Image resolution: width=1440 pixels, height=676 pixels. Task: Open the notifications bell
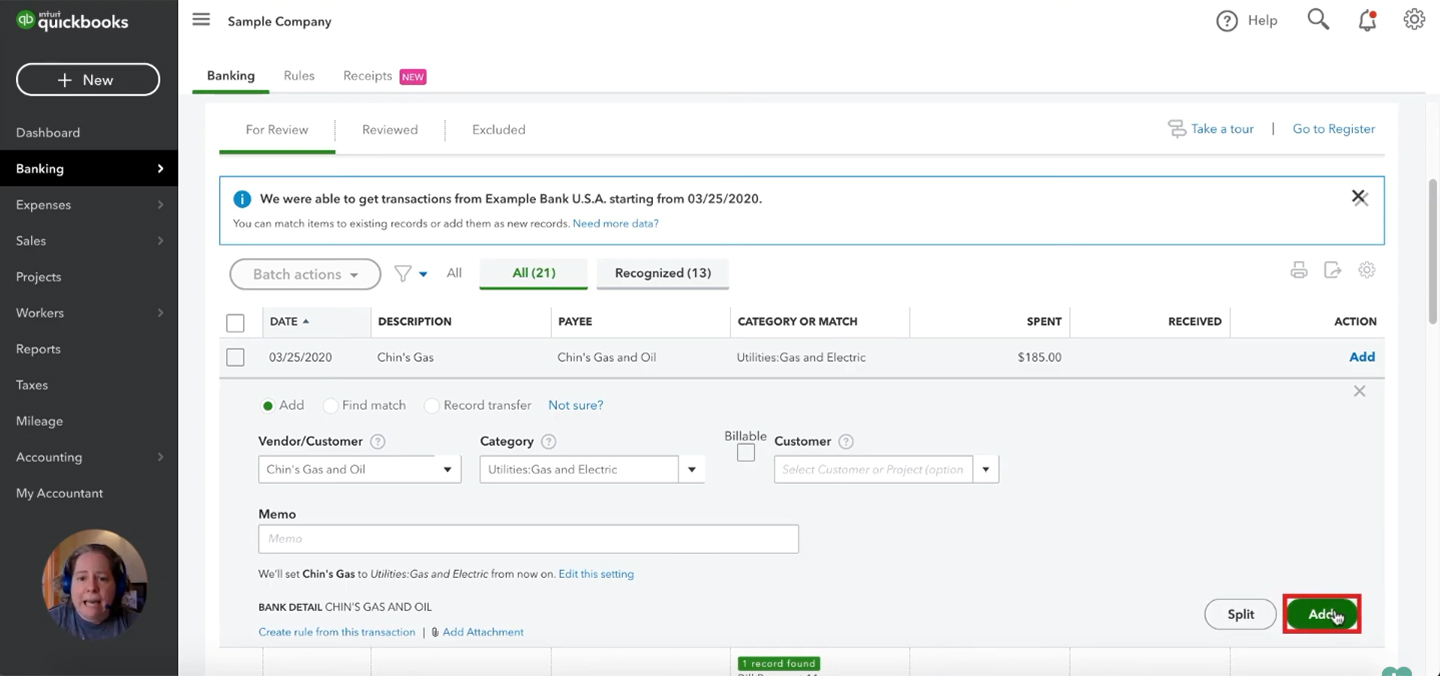1367,20
